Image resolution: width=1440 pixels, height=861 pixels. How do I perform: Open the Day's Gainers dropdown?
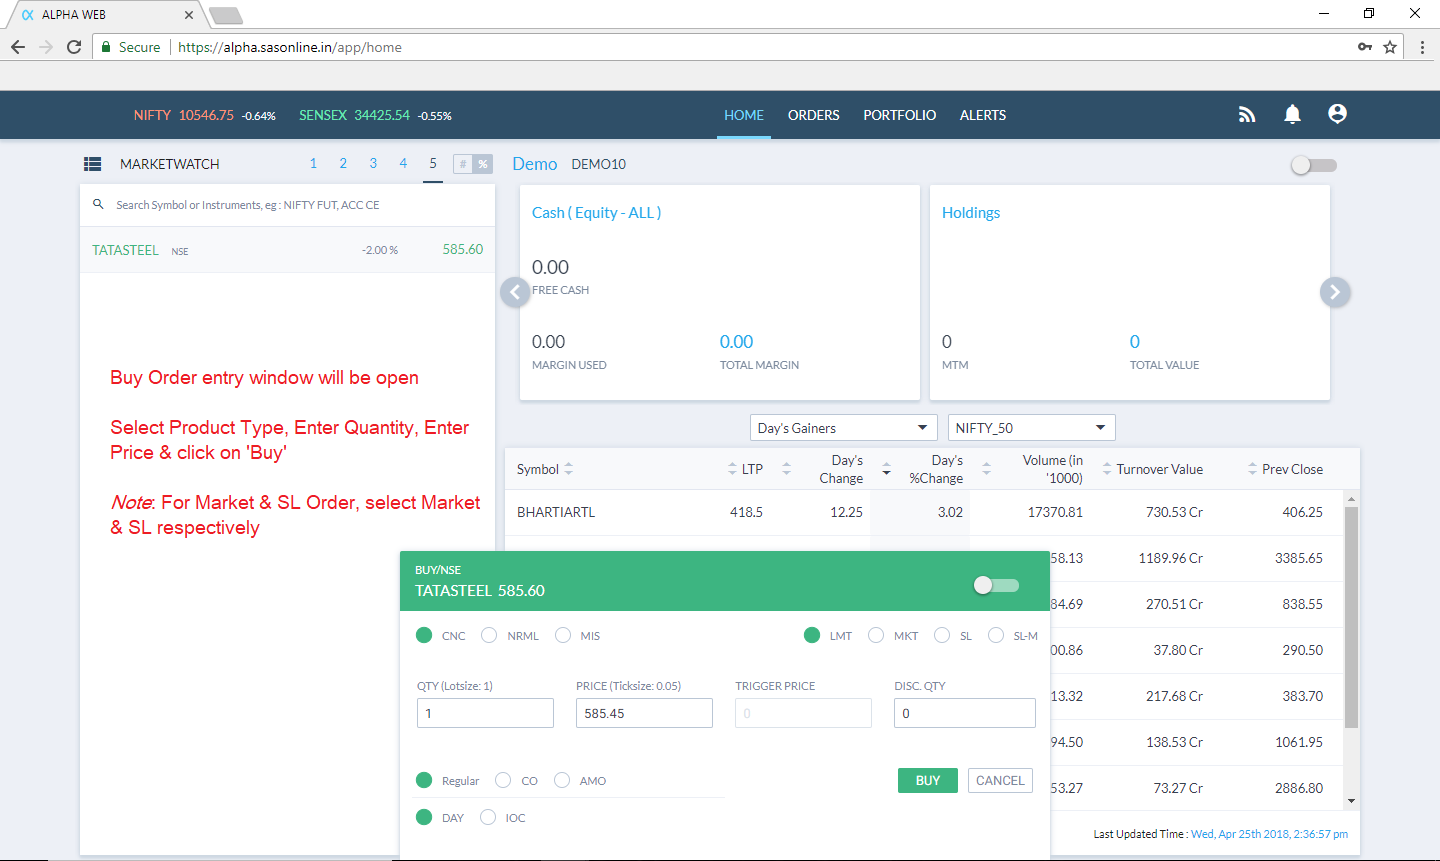(844, 428)
